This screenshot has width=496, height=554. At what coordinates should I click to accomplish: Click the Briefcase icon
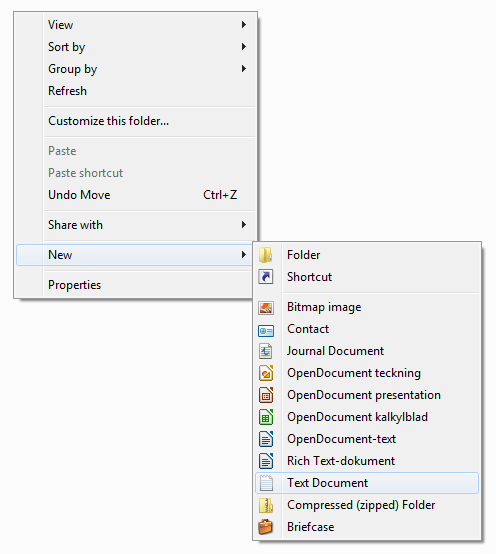point(266,527)
